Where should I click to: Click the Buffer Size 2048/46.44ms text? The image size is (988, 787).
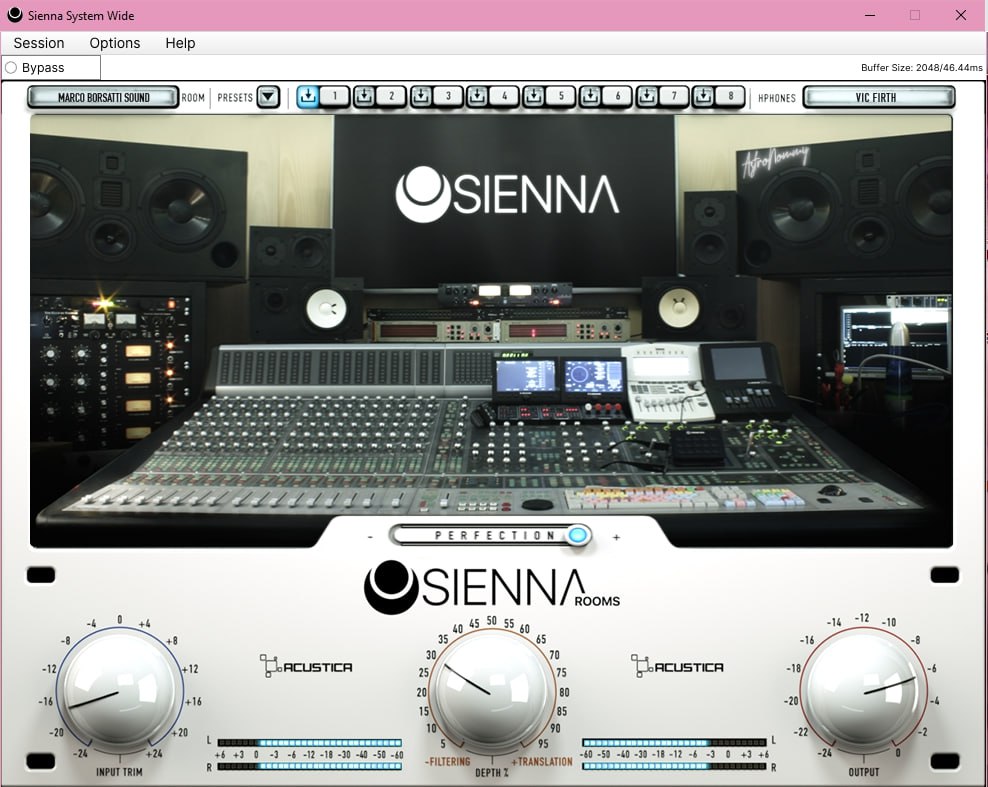click(921, 67)
